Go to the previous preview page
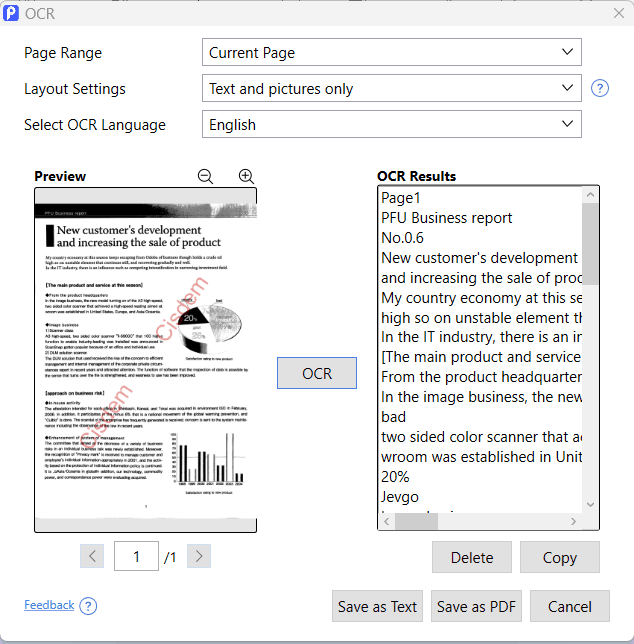 (x=92, y=557)
